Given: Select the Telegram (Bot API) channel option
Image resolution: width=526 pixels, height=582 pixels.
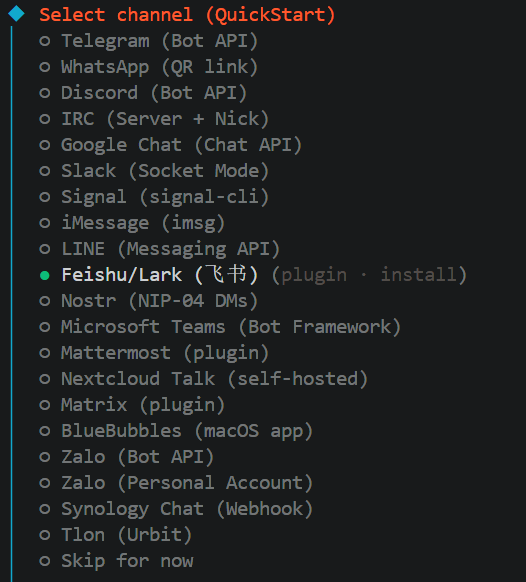Looking at the screenshot, I should [x=148, y=41].
